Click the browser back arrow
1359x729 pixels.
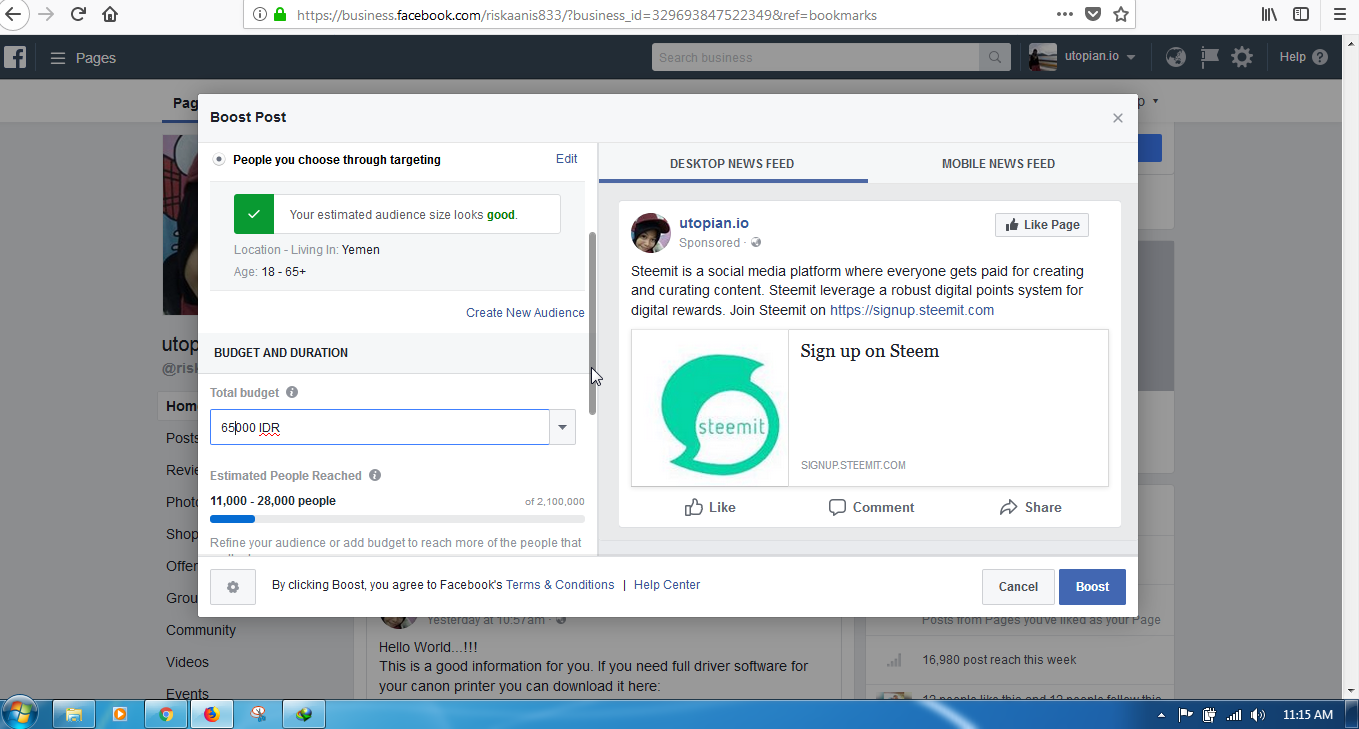click(x=12, y=14)
